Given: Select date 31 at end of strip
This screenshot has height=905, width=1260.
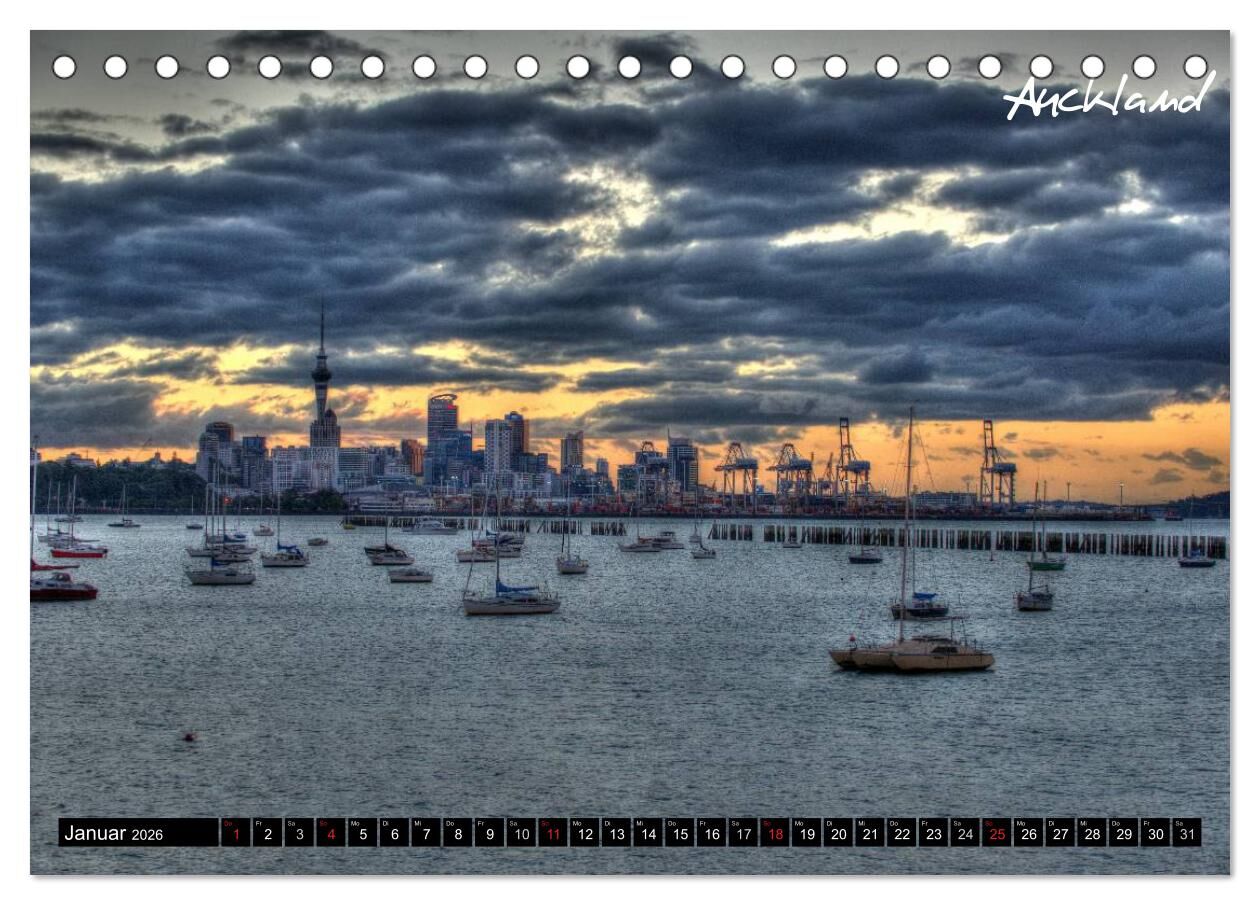Looking at the screenshot, I should click(1186, 833).
